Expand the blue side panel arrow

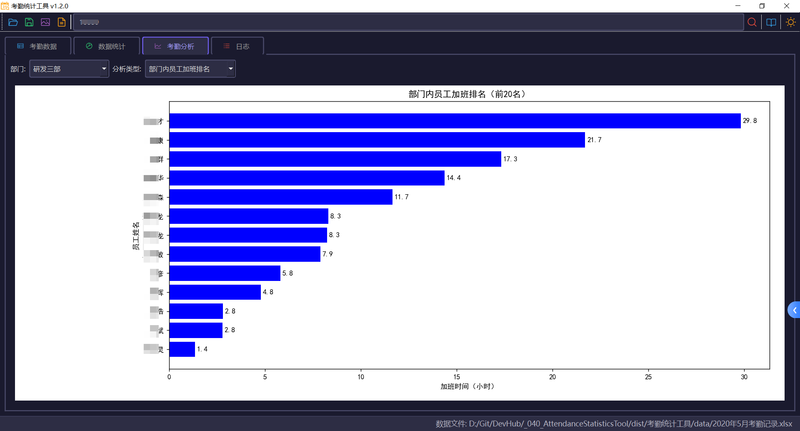click(794, 310)
